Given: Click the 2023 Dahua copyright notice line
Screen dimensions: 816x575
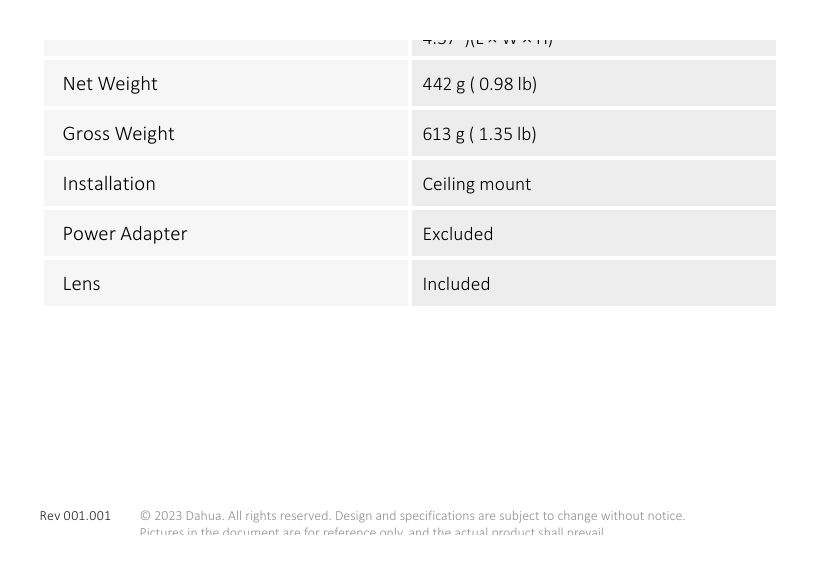Looking at the screenshot, I should [412, 516].
